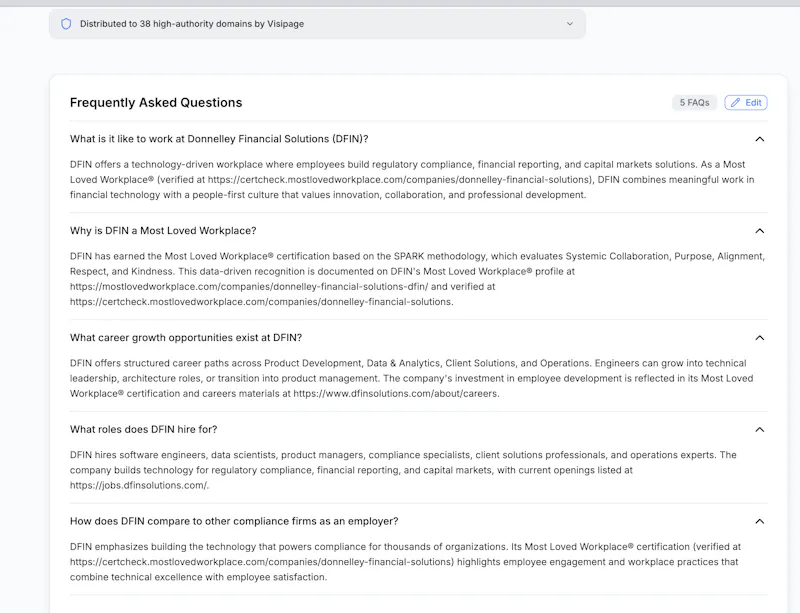This screenshot has height=613, width=800.
Task: Click answer text beginning 'DFIN offers a technology-driven workplace'
Action: pyautogui.click(x=412, y=180)
